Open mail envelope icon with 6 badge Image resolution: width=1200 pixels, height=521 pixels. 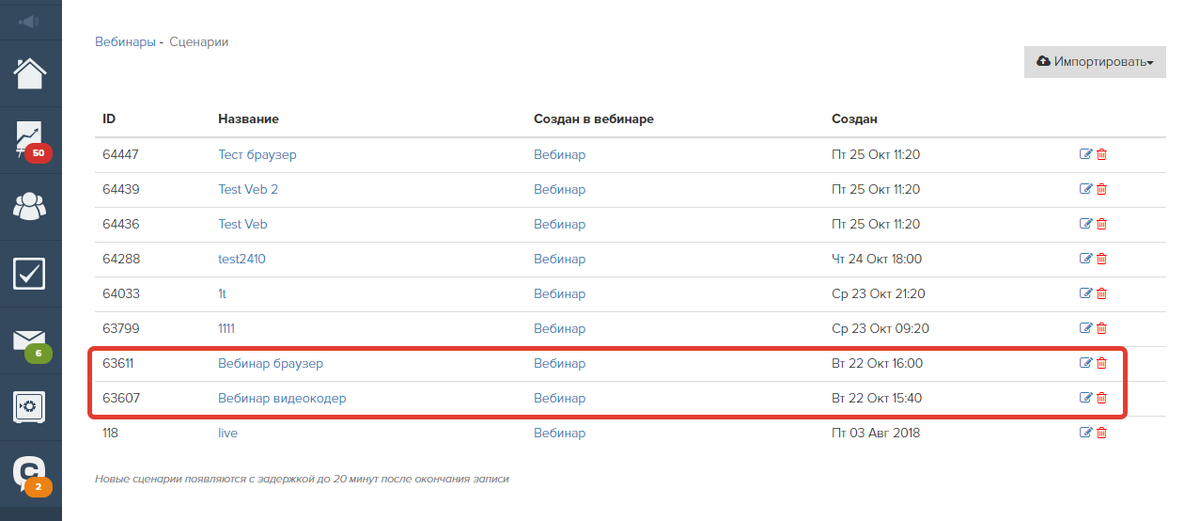tap(30, 342)
